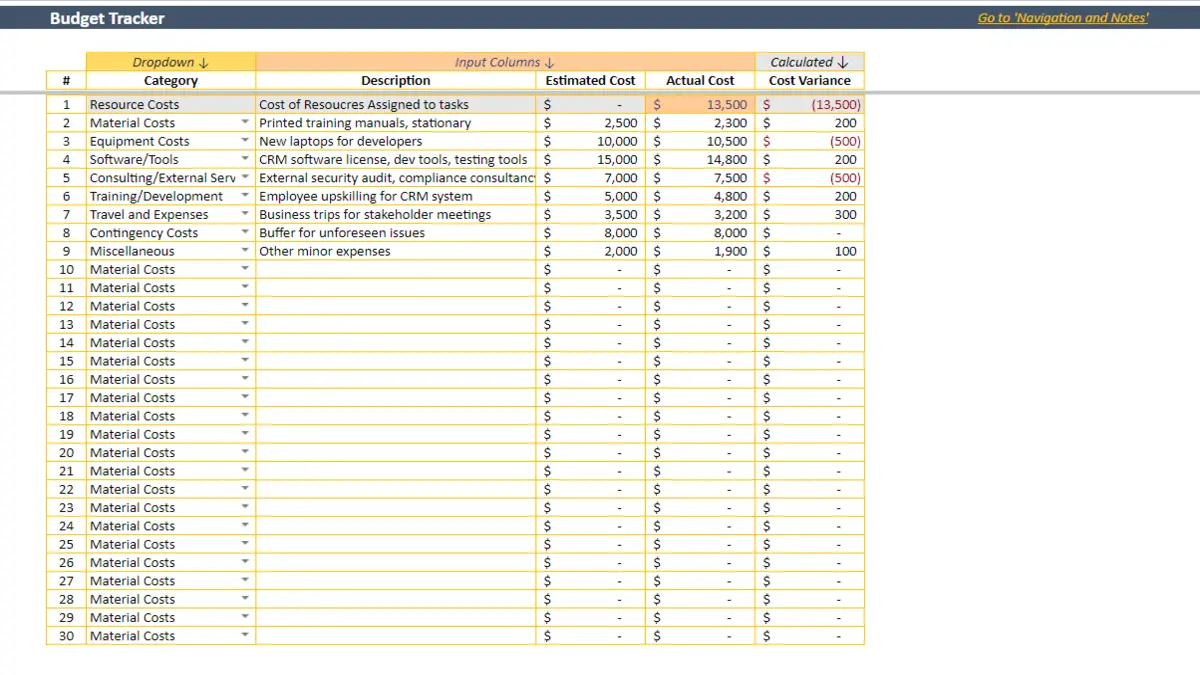Viewport: 1200px width, 675px height.
Task: Open the 'Navigation and Notes' link
Action: tap(1063, 18)
